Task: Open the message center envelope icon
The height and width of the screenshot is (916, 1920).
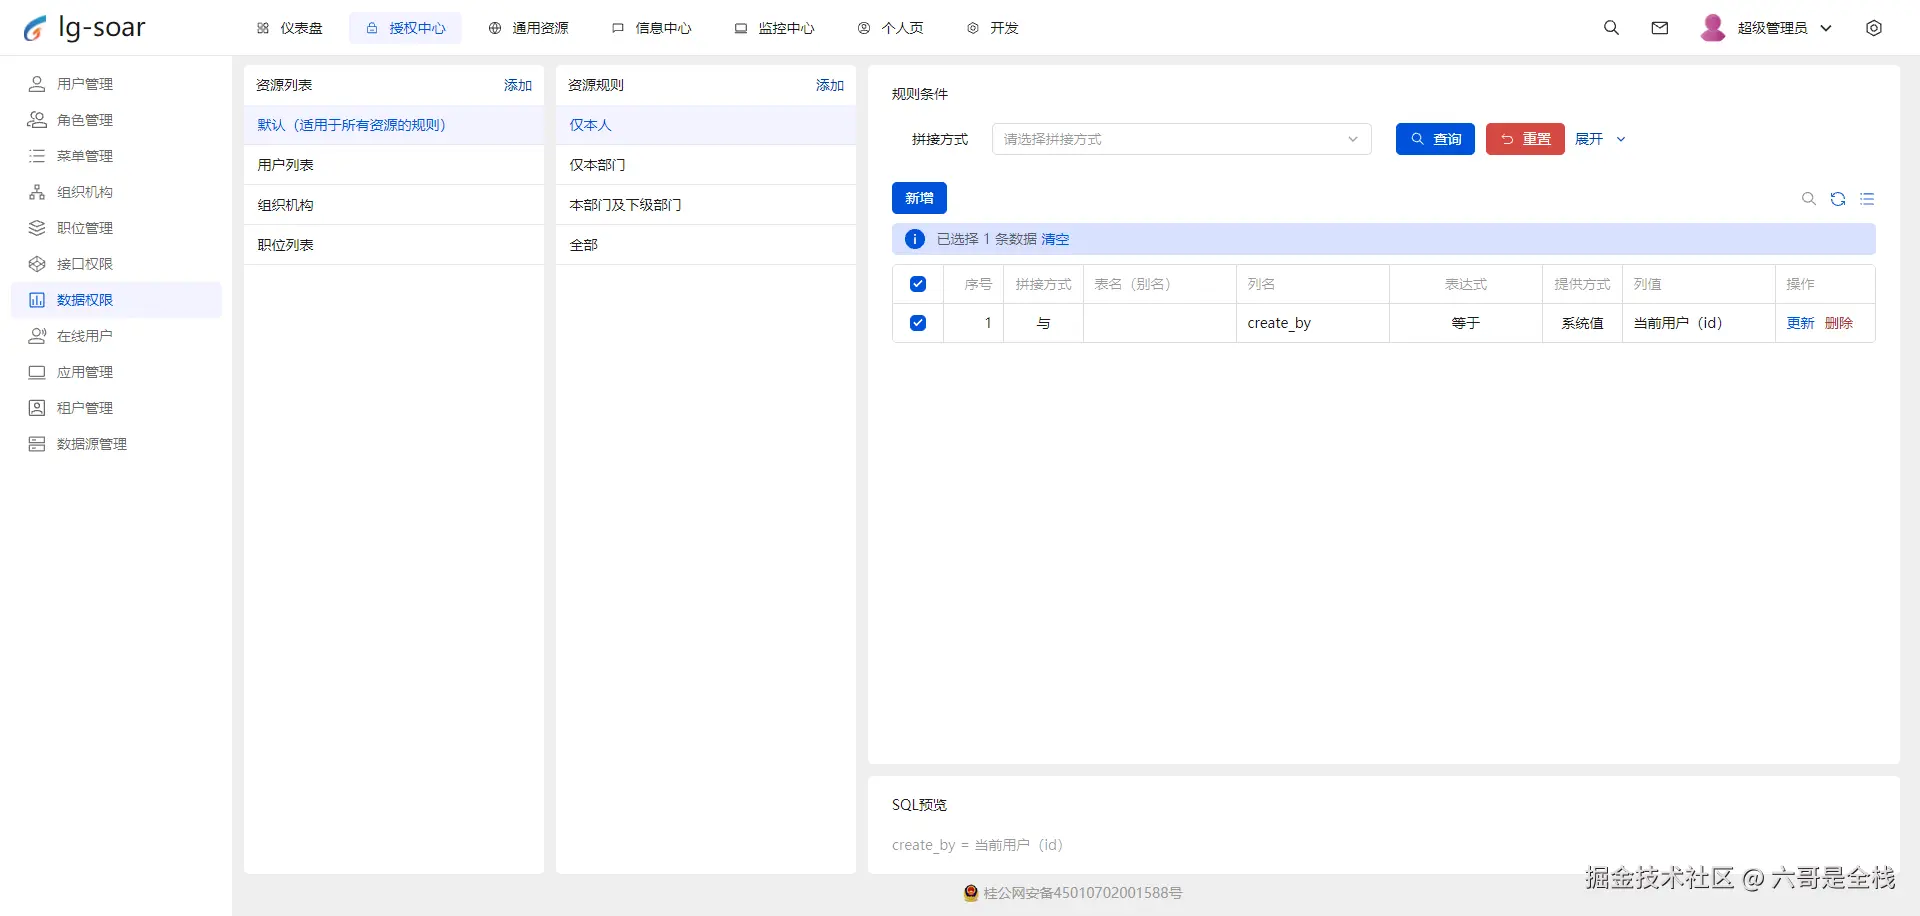Action: pos(1660,28)
